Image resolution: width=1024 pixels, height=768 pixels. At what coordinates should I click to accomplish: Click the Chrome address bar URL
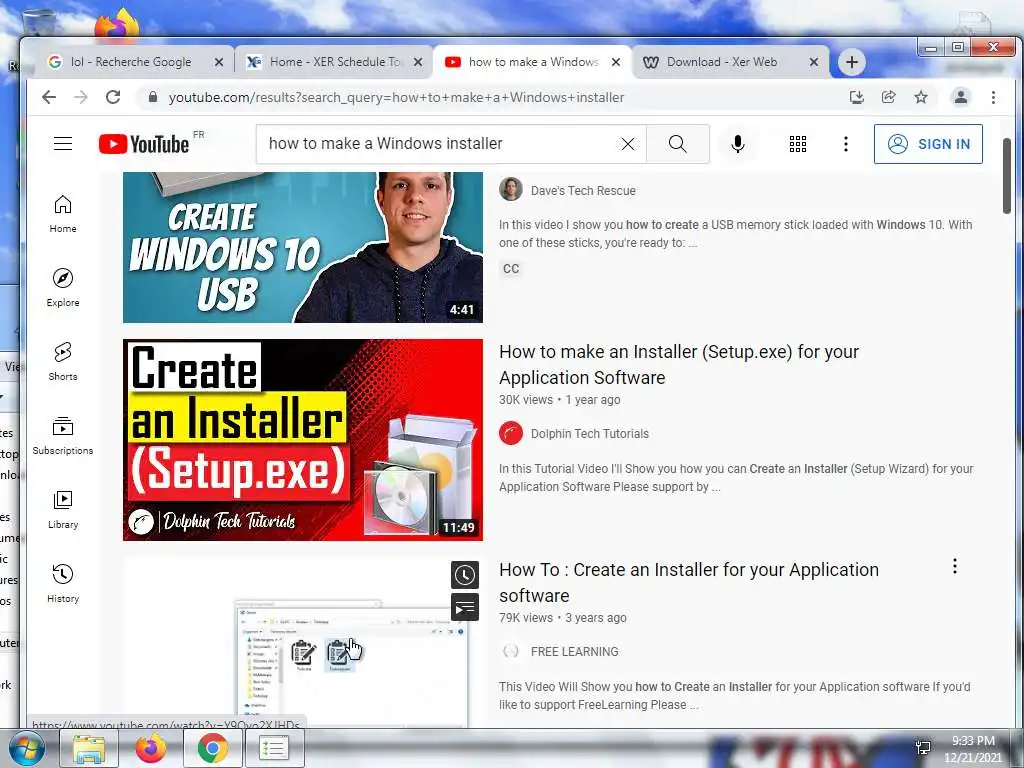tap(396, 97)
